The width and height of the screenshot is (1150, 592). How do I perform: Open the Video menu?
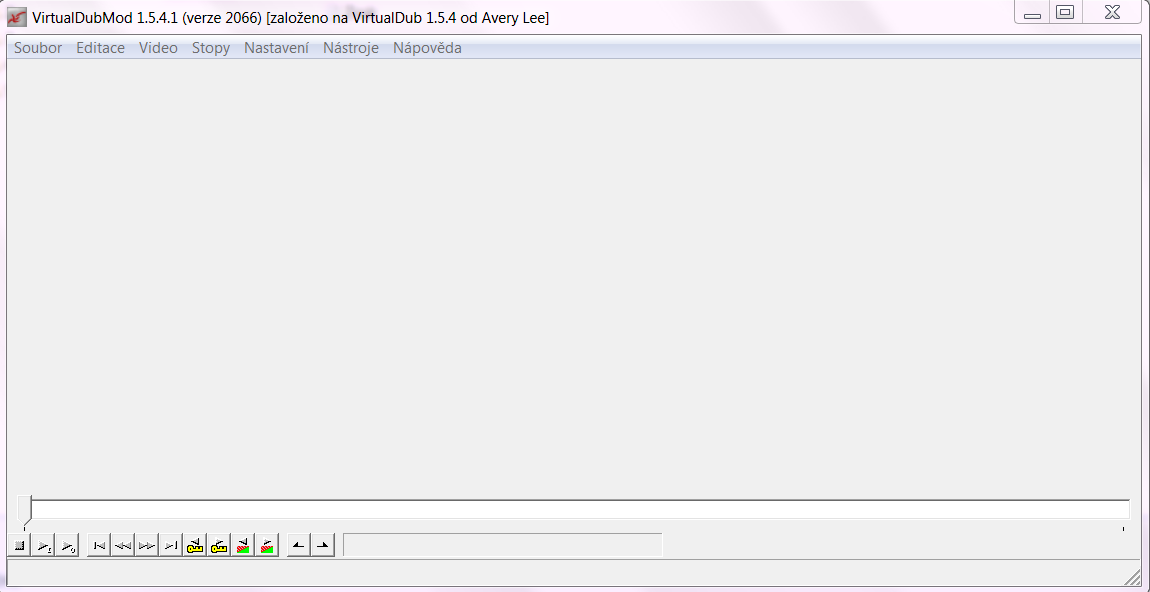pyautogui.click(x=158, y=48)
